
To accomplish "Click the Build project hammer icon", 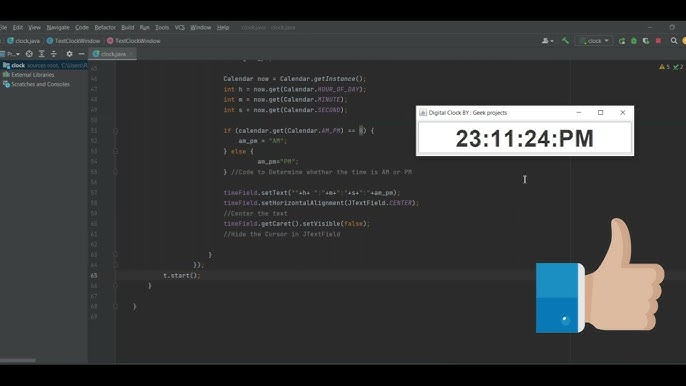I will point(565,41).
